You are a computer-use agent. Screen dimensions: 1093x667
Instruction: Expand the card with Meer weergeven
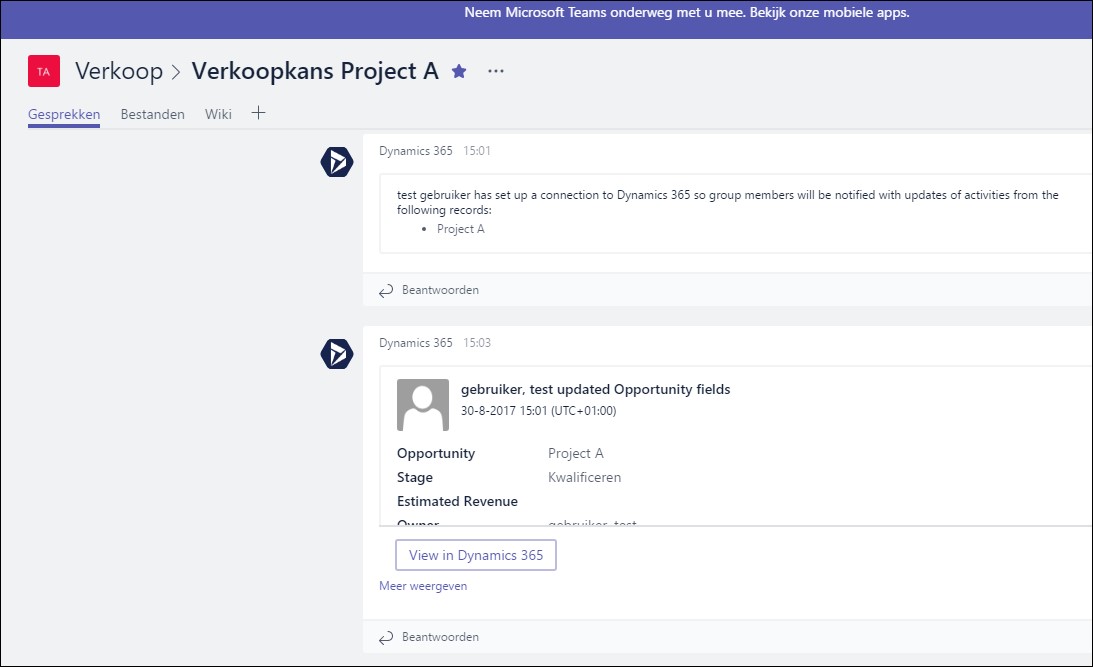423,586
